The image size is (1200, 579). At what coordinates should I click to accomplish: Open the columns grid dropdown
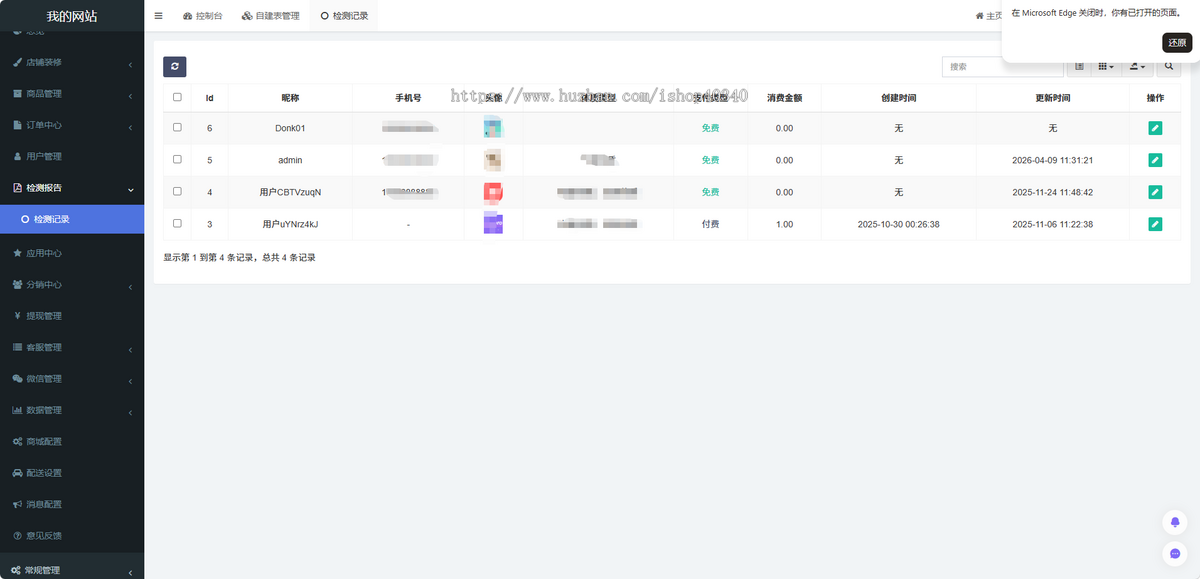tap(1106, 66)
